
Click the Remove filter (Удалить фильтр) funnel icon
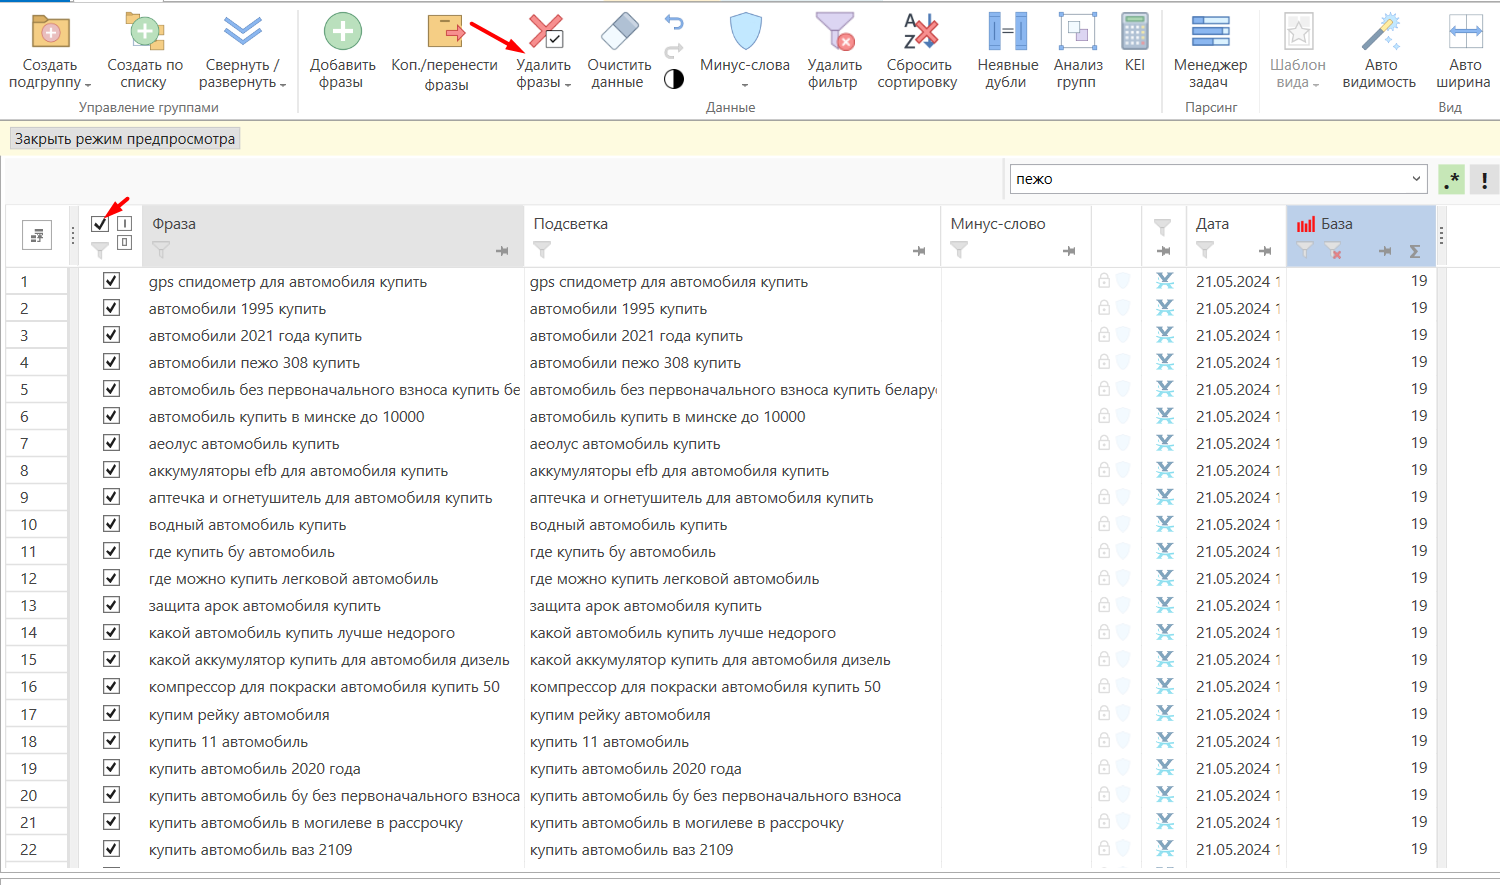(x=834, y=31)
